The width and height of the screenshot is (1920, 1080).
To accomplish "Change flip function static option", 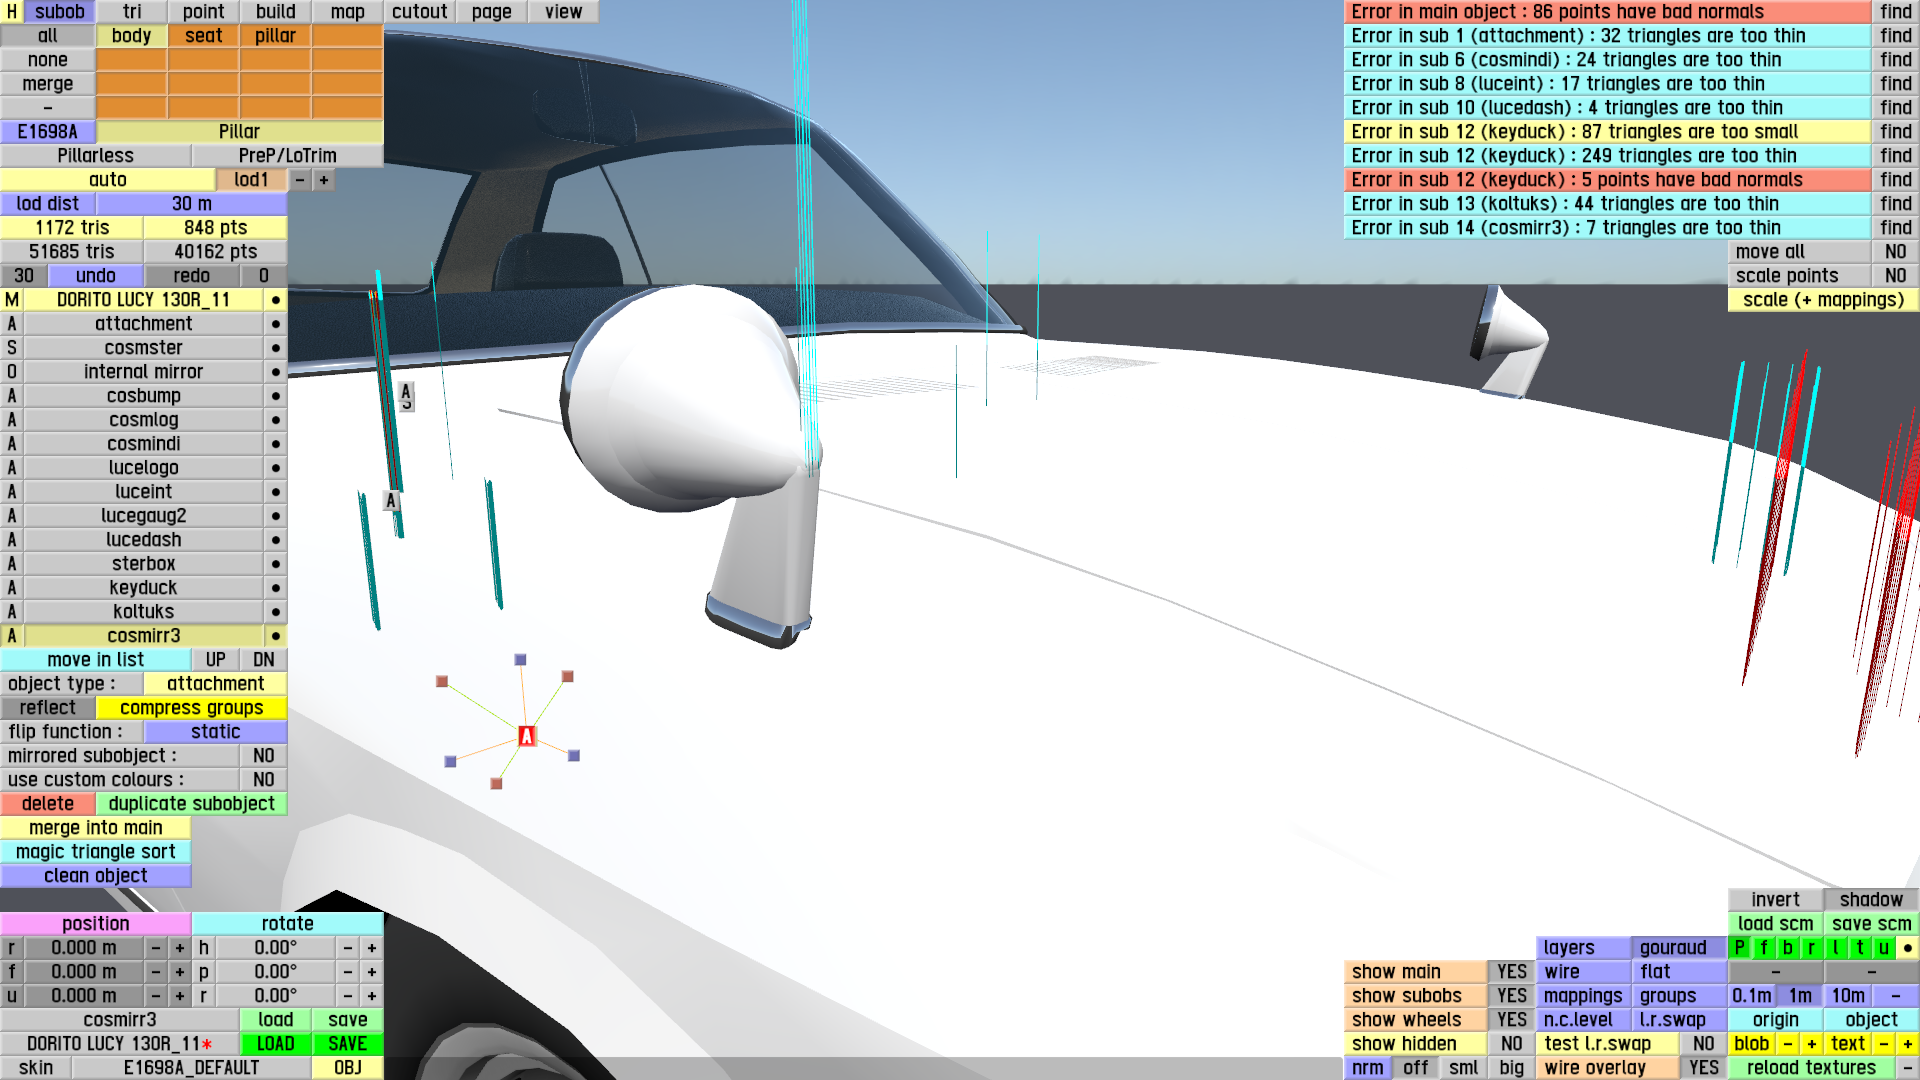I will [215, 732].
